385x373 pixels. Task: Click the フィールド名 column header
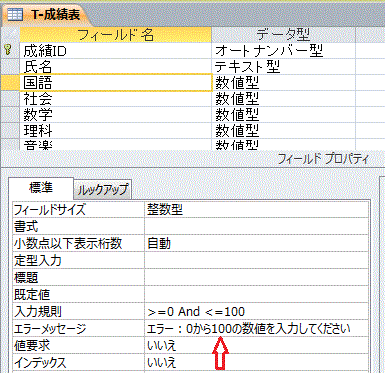point(115,35)
